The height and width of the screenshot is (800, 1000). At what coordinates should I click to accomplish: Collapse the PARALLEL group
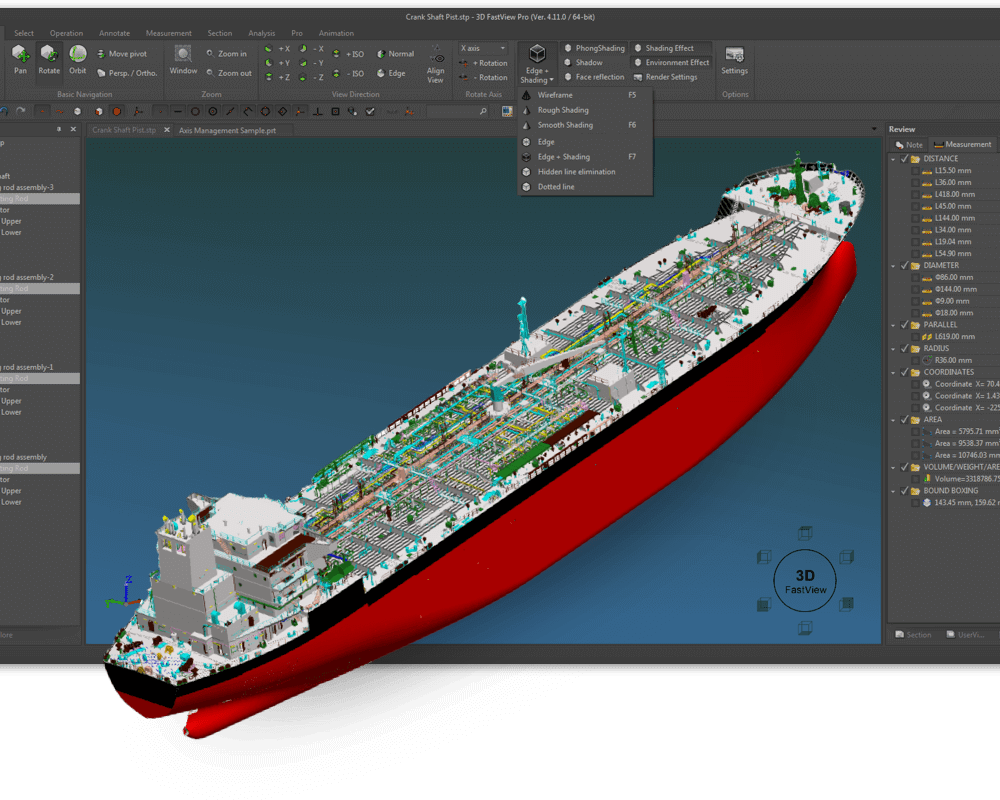coord(893,325)
